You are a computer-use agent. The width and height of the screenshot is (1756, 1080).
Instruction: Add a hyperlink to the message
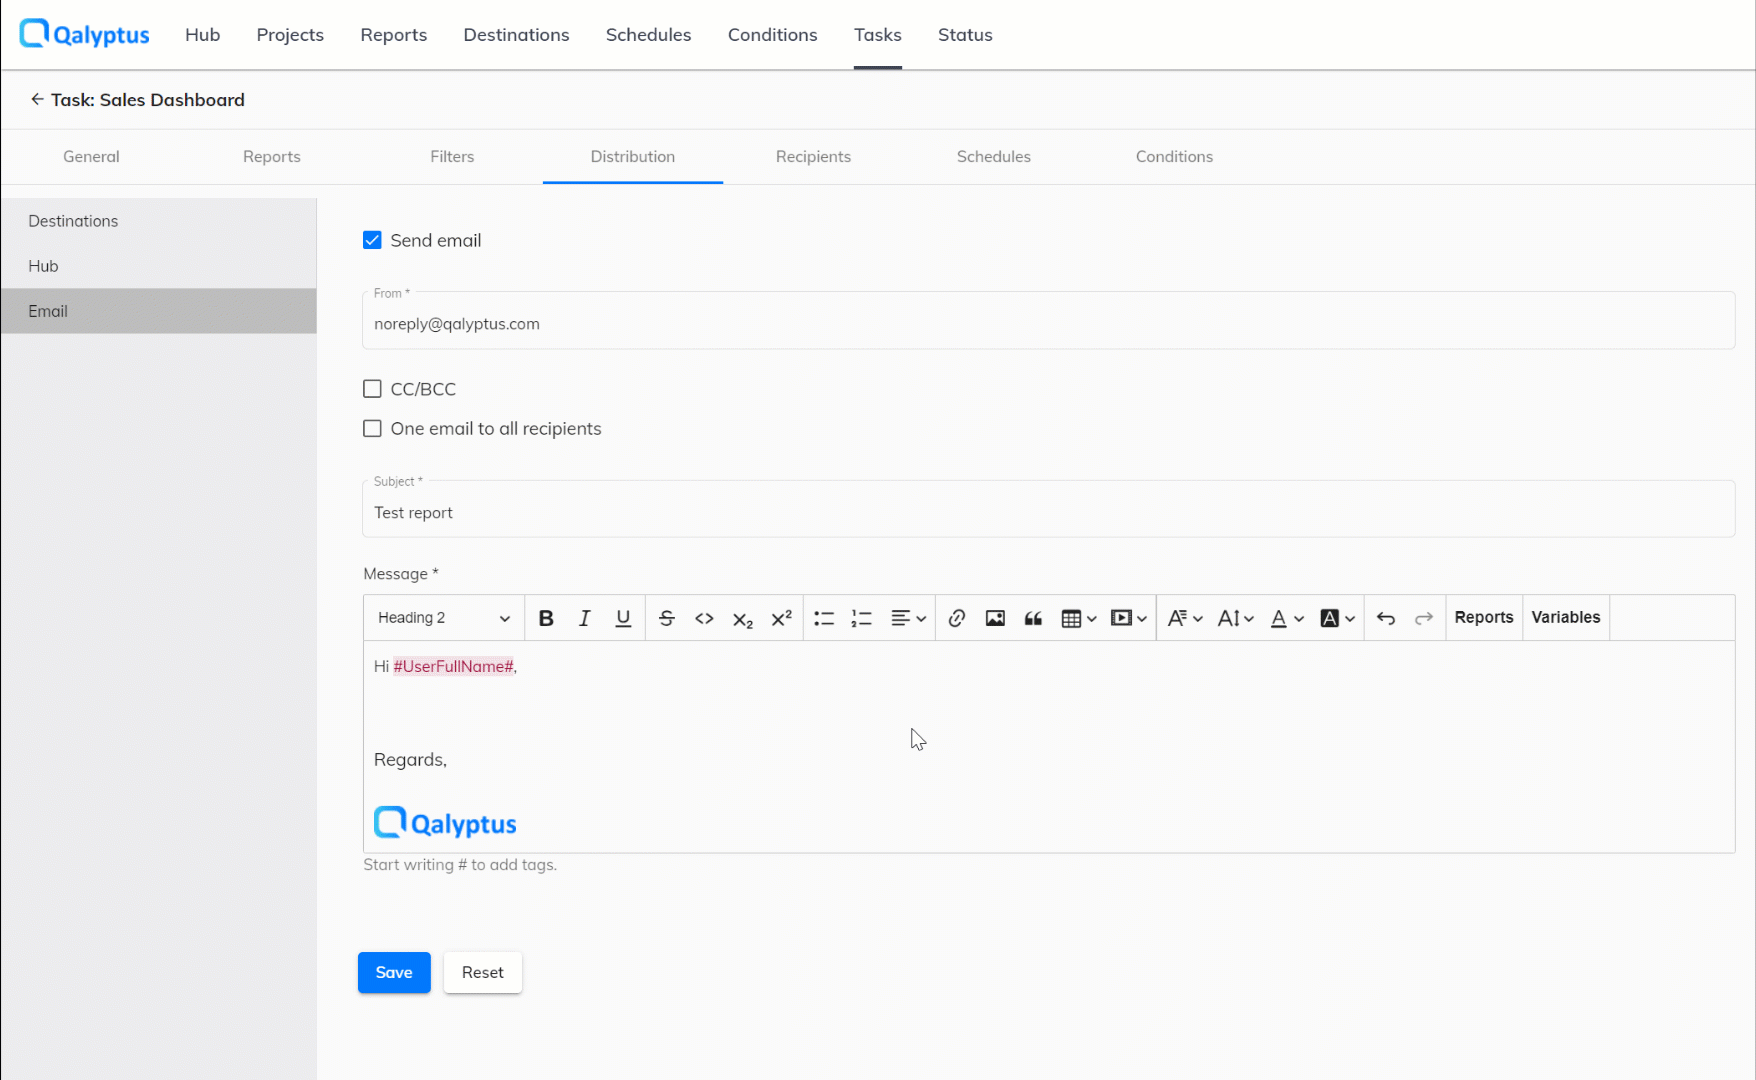956,617
